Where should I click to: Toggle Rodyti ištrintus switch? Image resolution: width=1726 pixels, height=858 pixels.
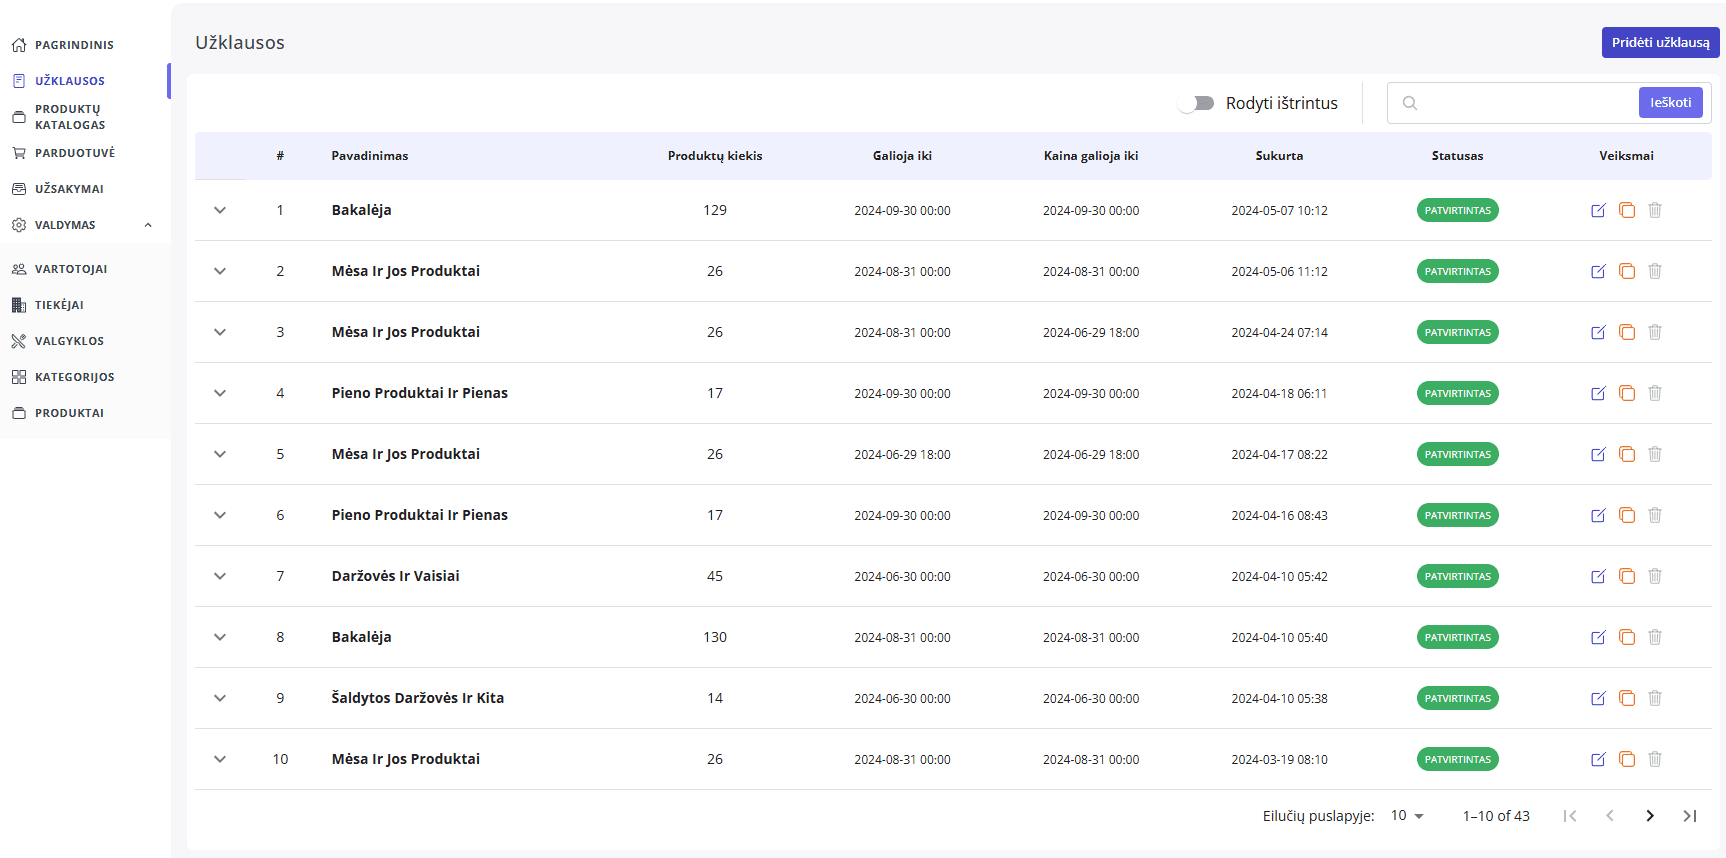1196,103
